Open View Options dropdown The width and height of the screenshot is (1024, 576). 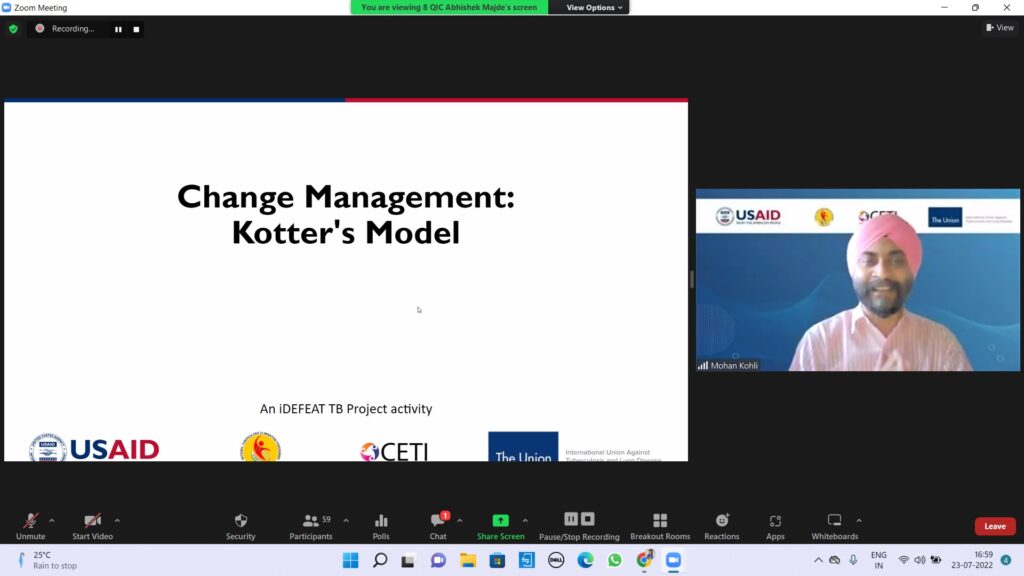click(x=594, y=7)
